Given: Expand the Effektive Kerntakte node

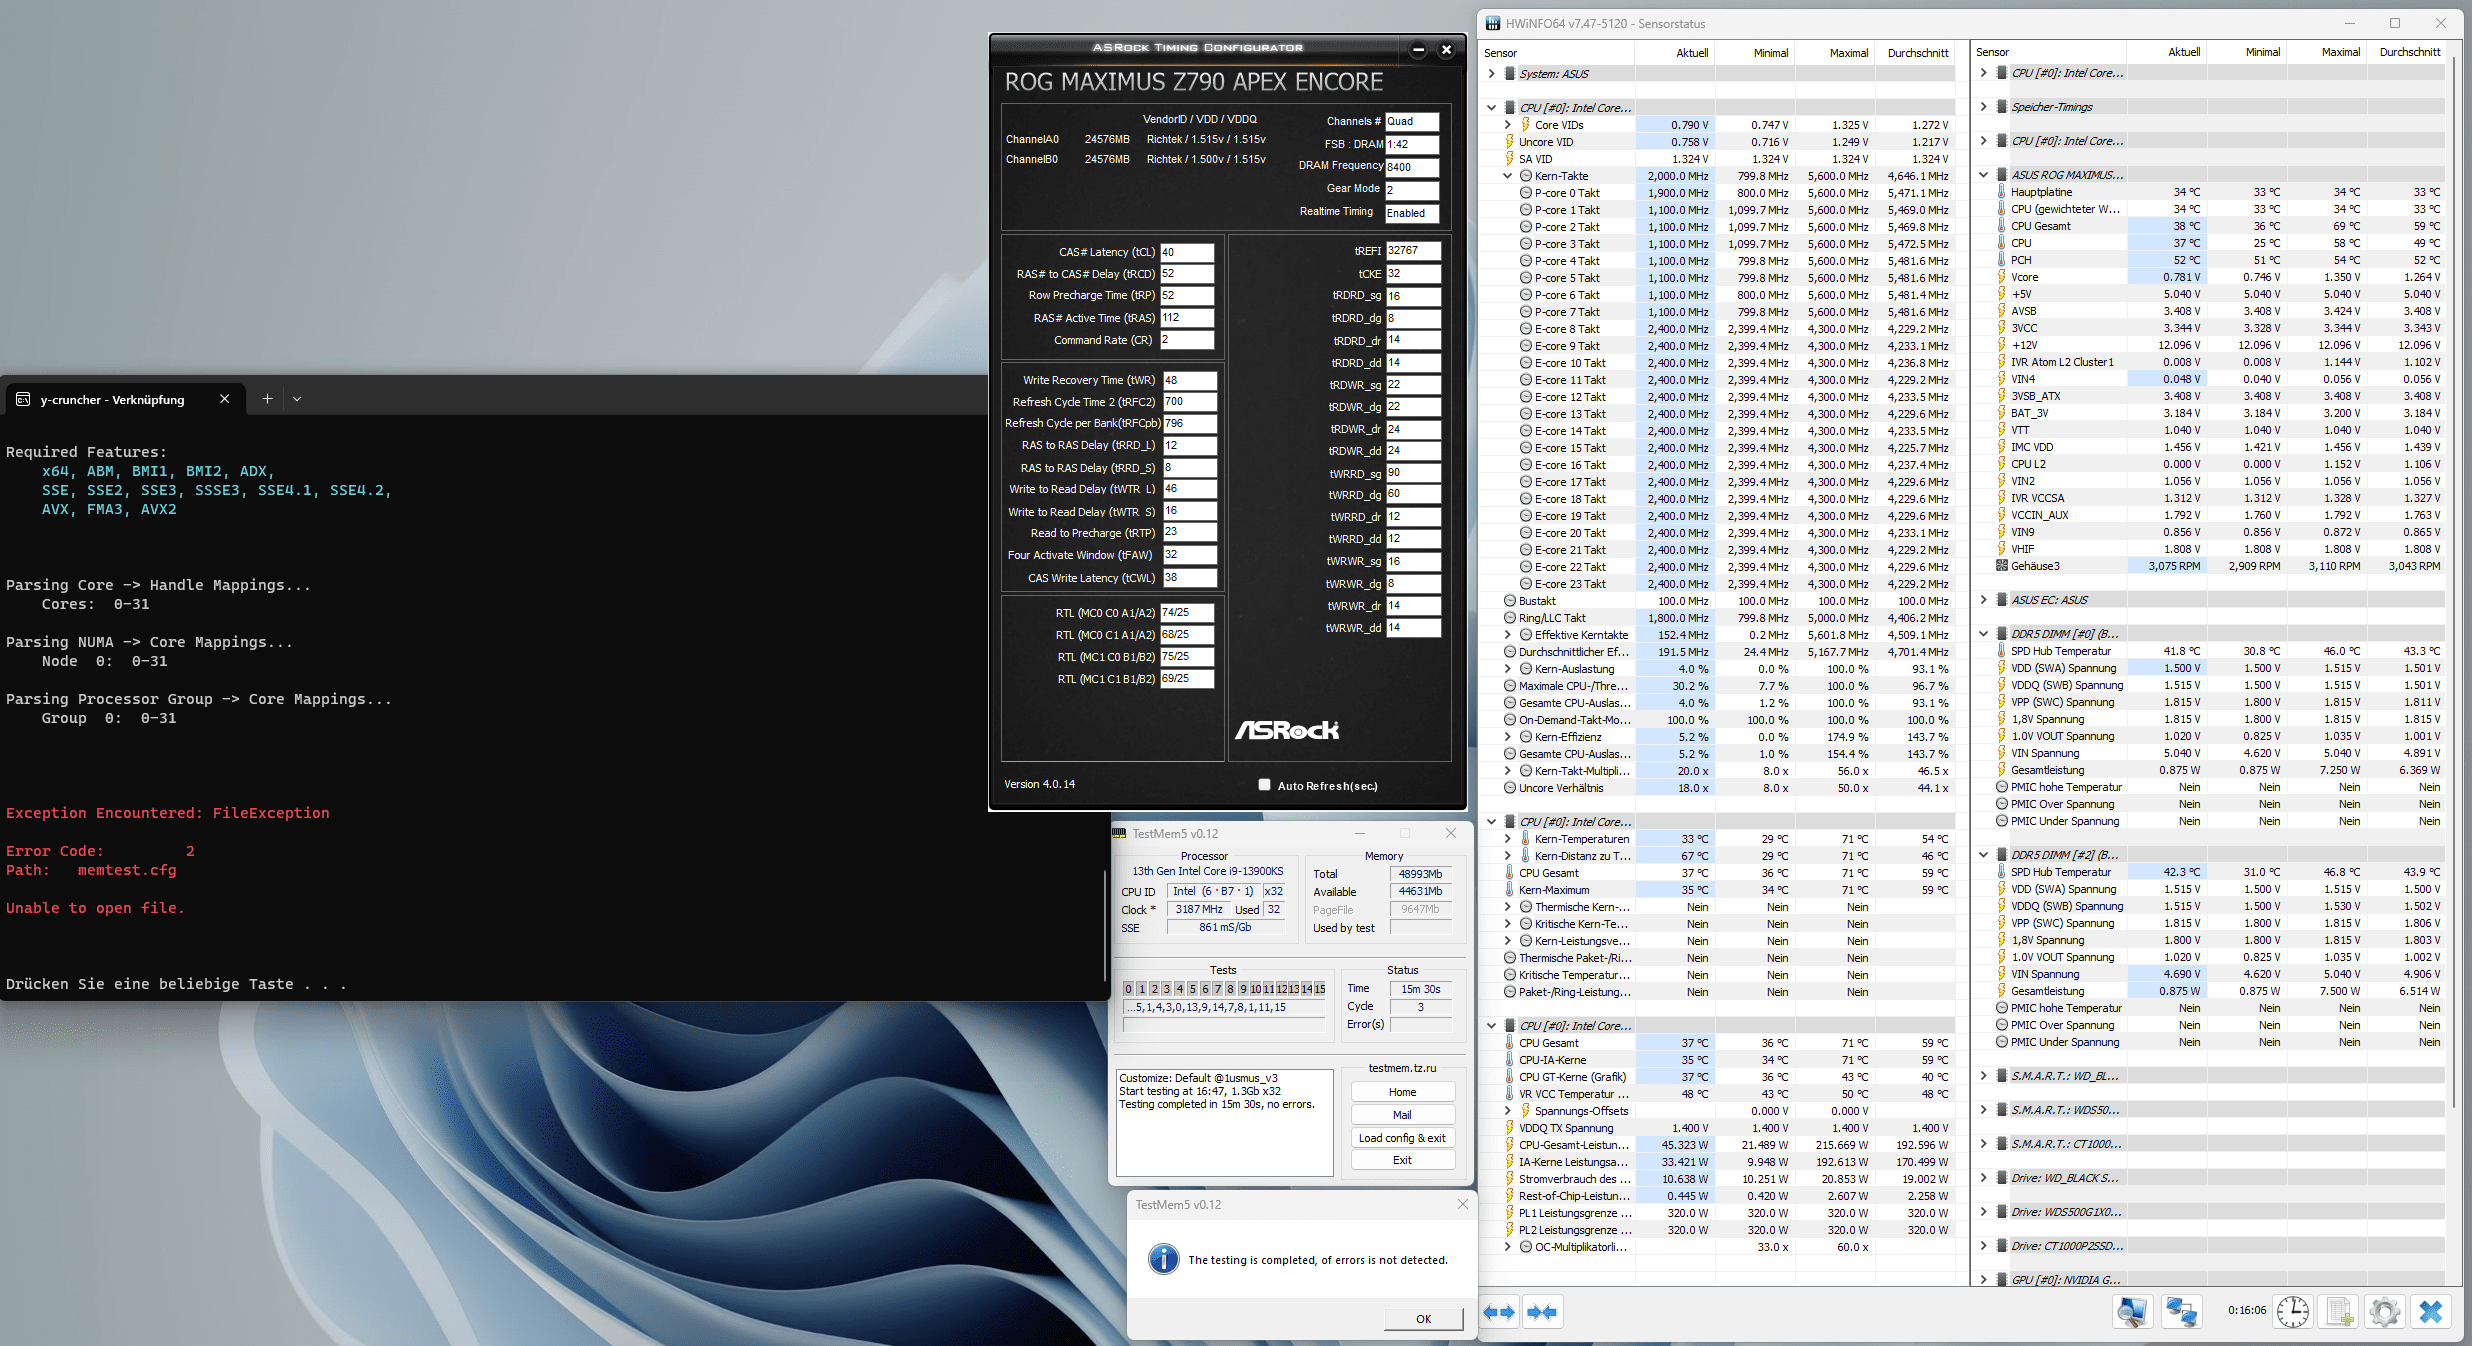Looking at the screenshot, I should click(x=1507, y=635).
